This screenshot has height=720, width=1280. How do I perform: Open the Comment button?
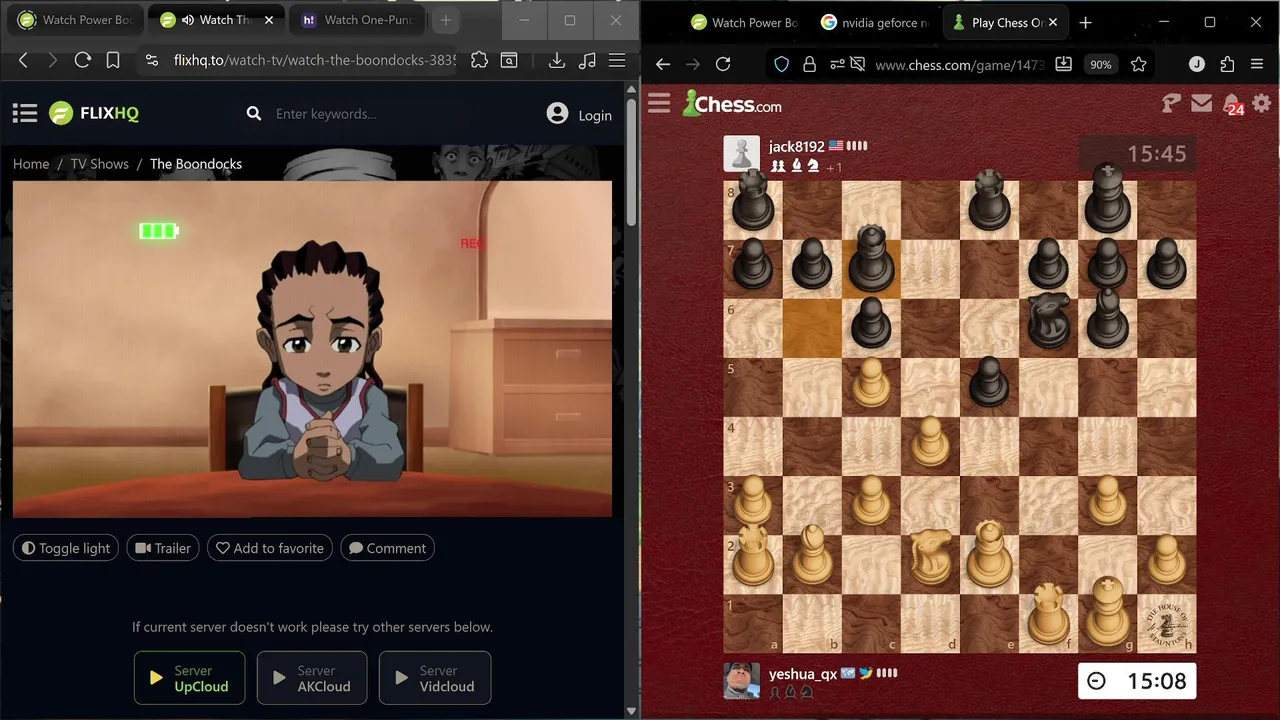pyautogui.click(x=387, y=548)
